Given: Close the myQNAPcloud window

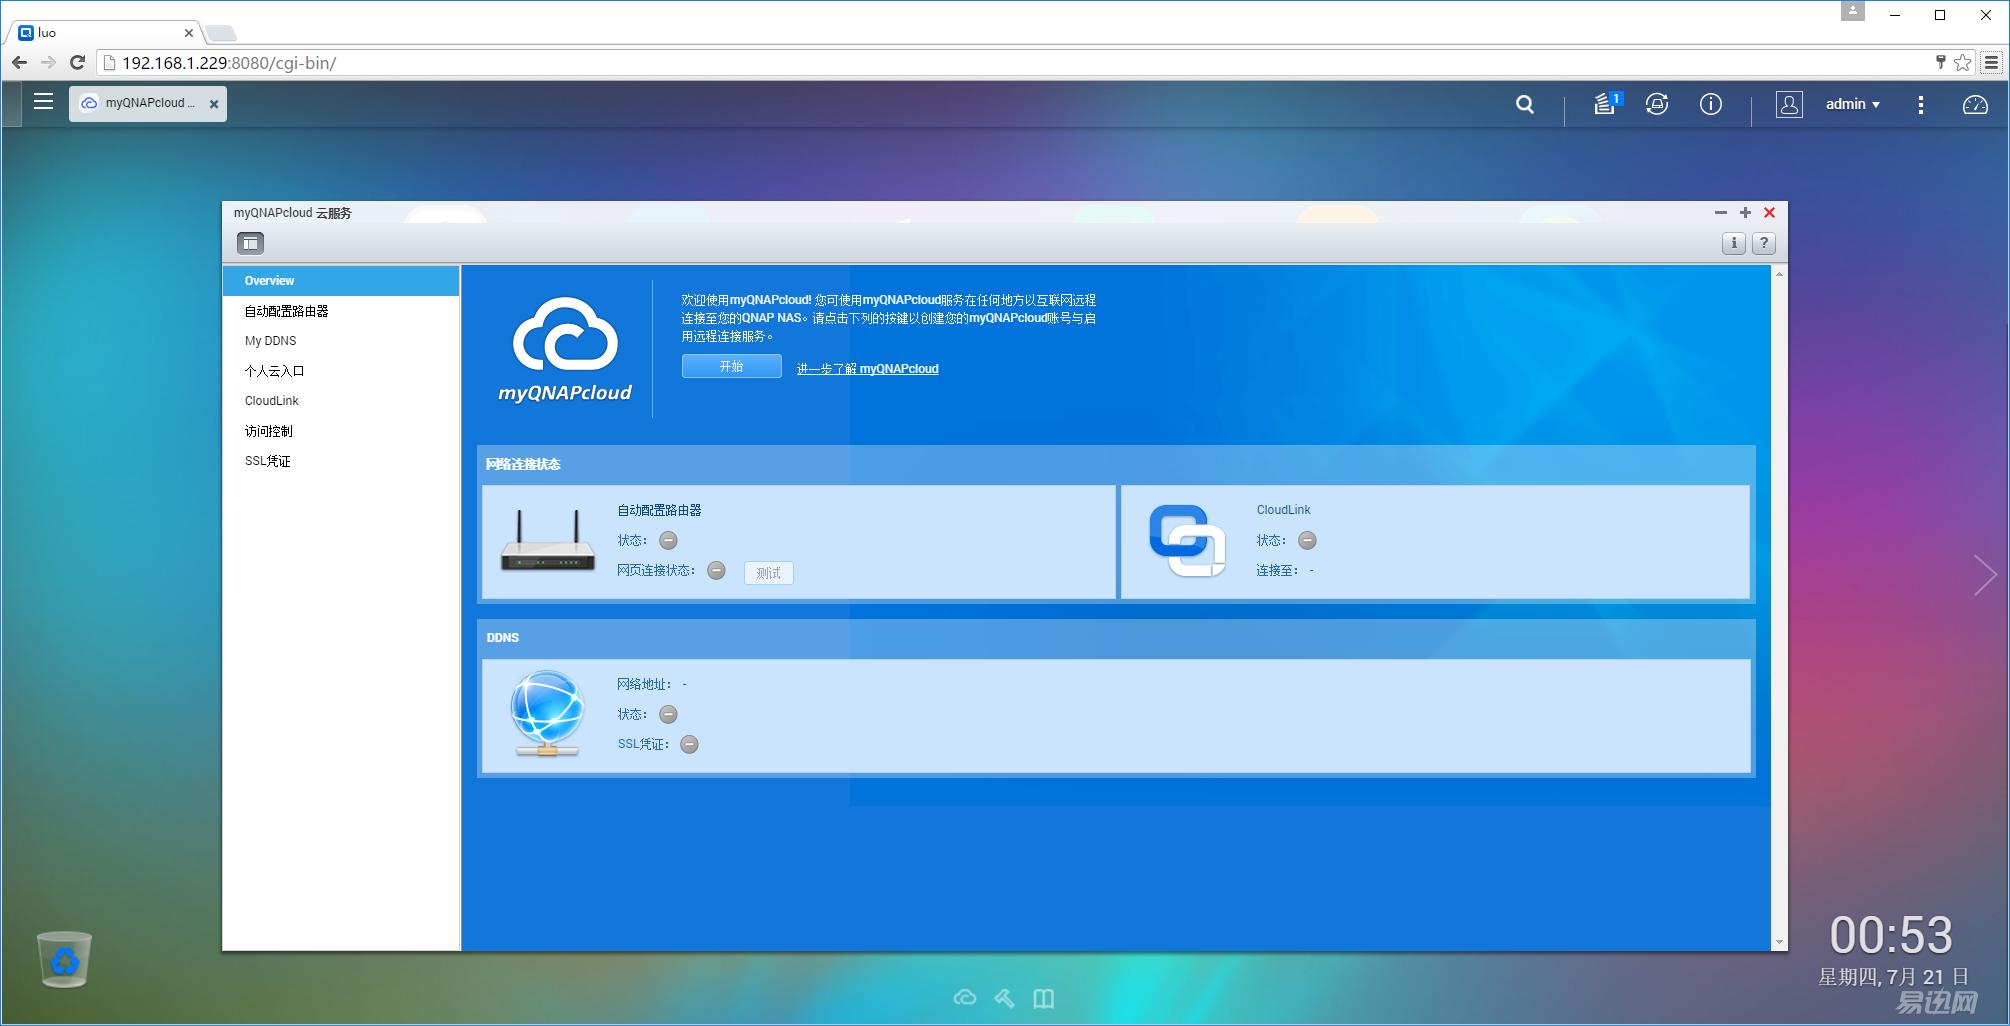Looking at the screenshot, I should pyautogui.click(x=1769, y=213).
